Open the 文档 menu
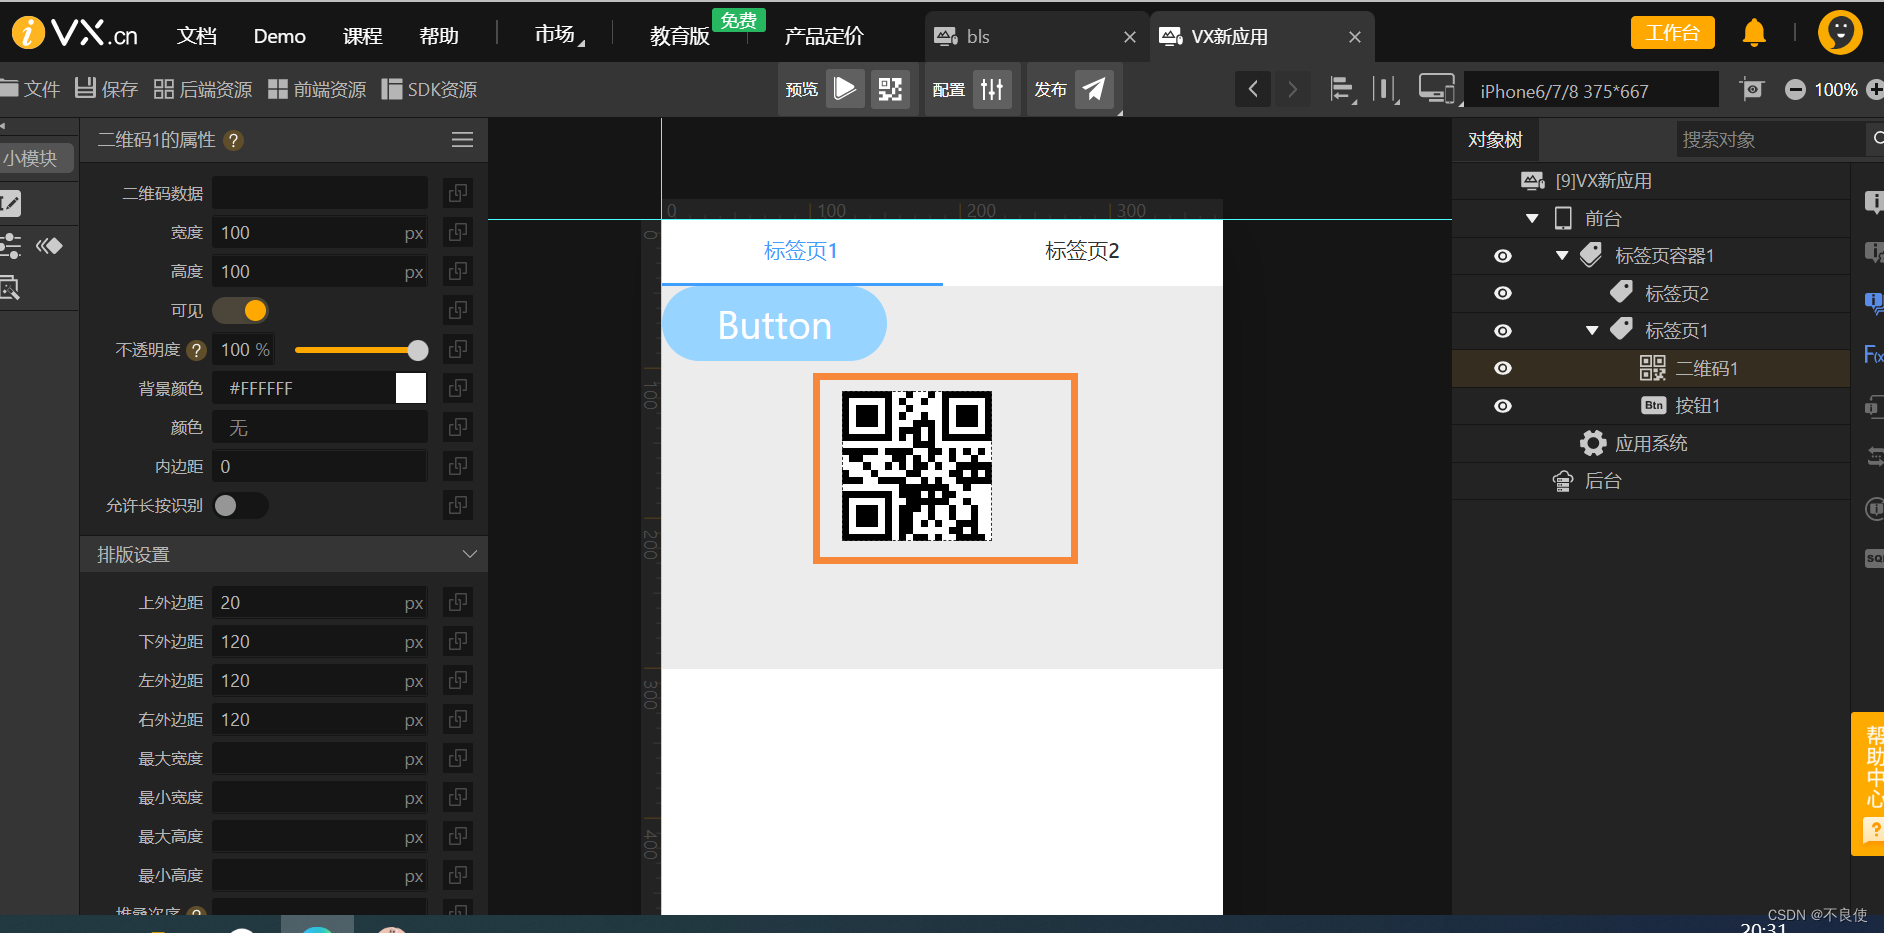 click(x=197, y=36)
